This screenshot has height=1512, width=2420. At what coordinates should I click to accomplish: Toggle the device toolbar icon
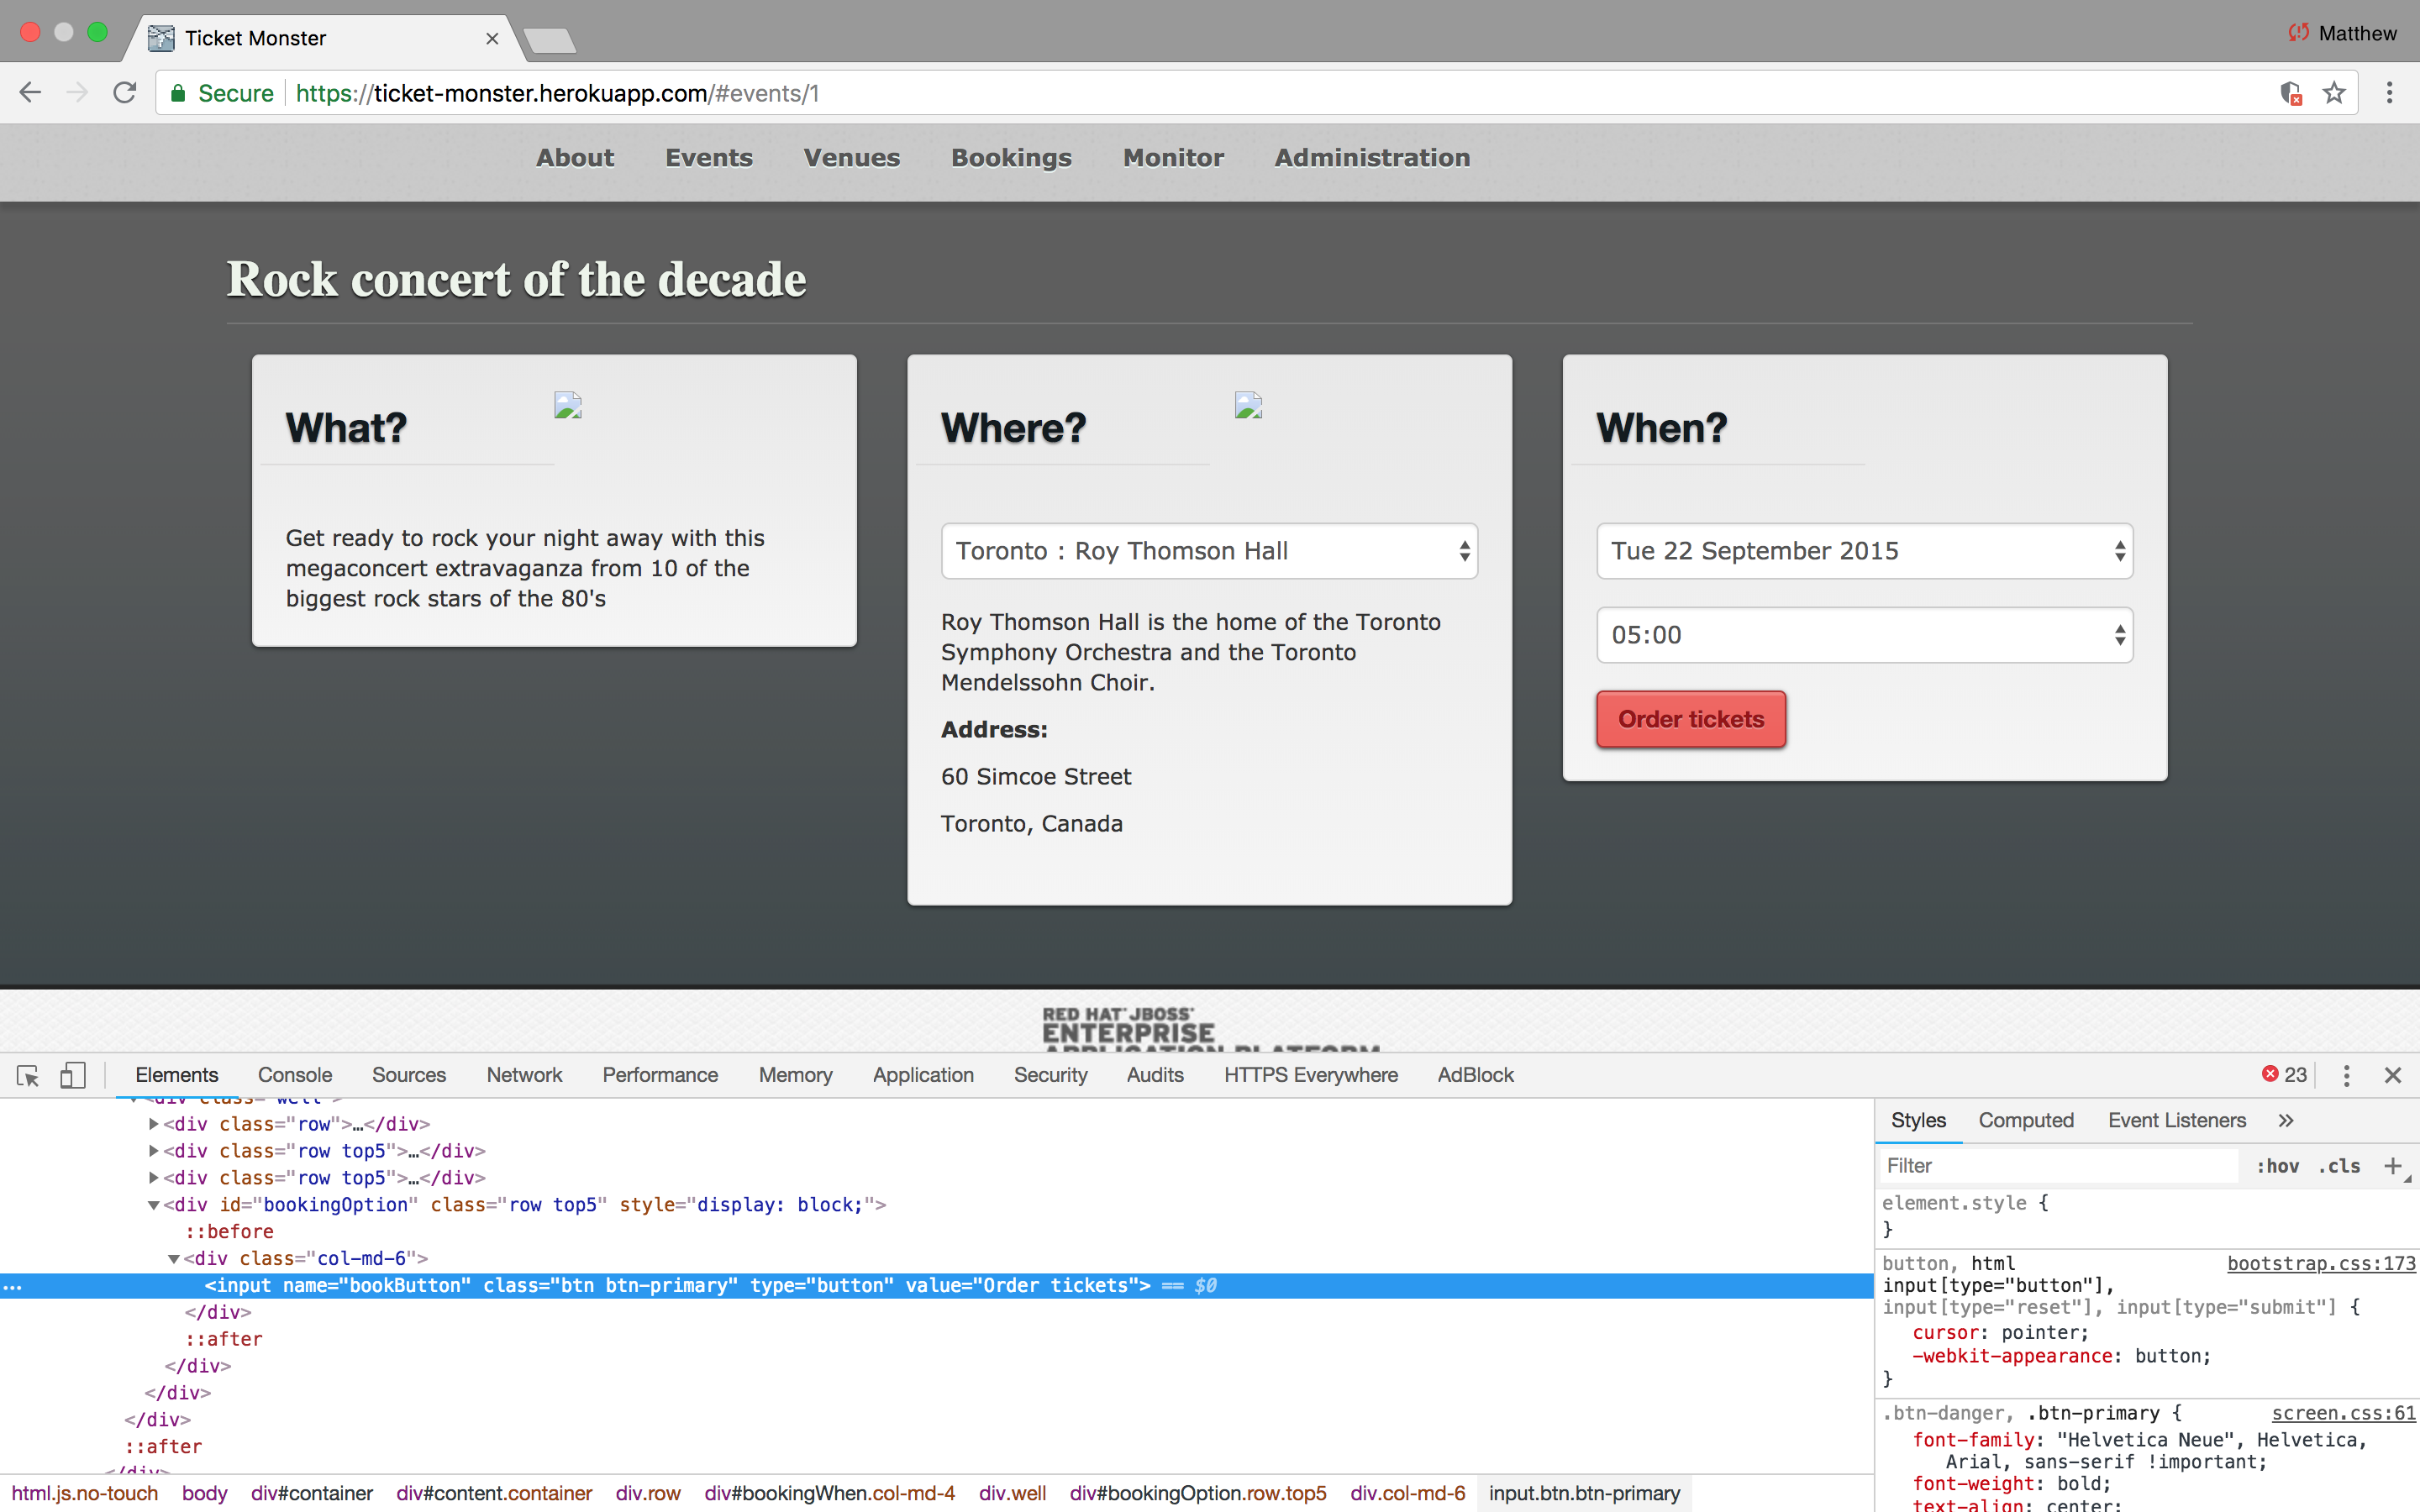[72, 1075]
